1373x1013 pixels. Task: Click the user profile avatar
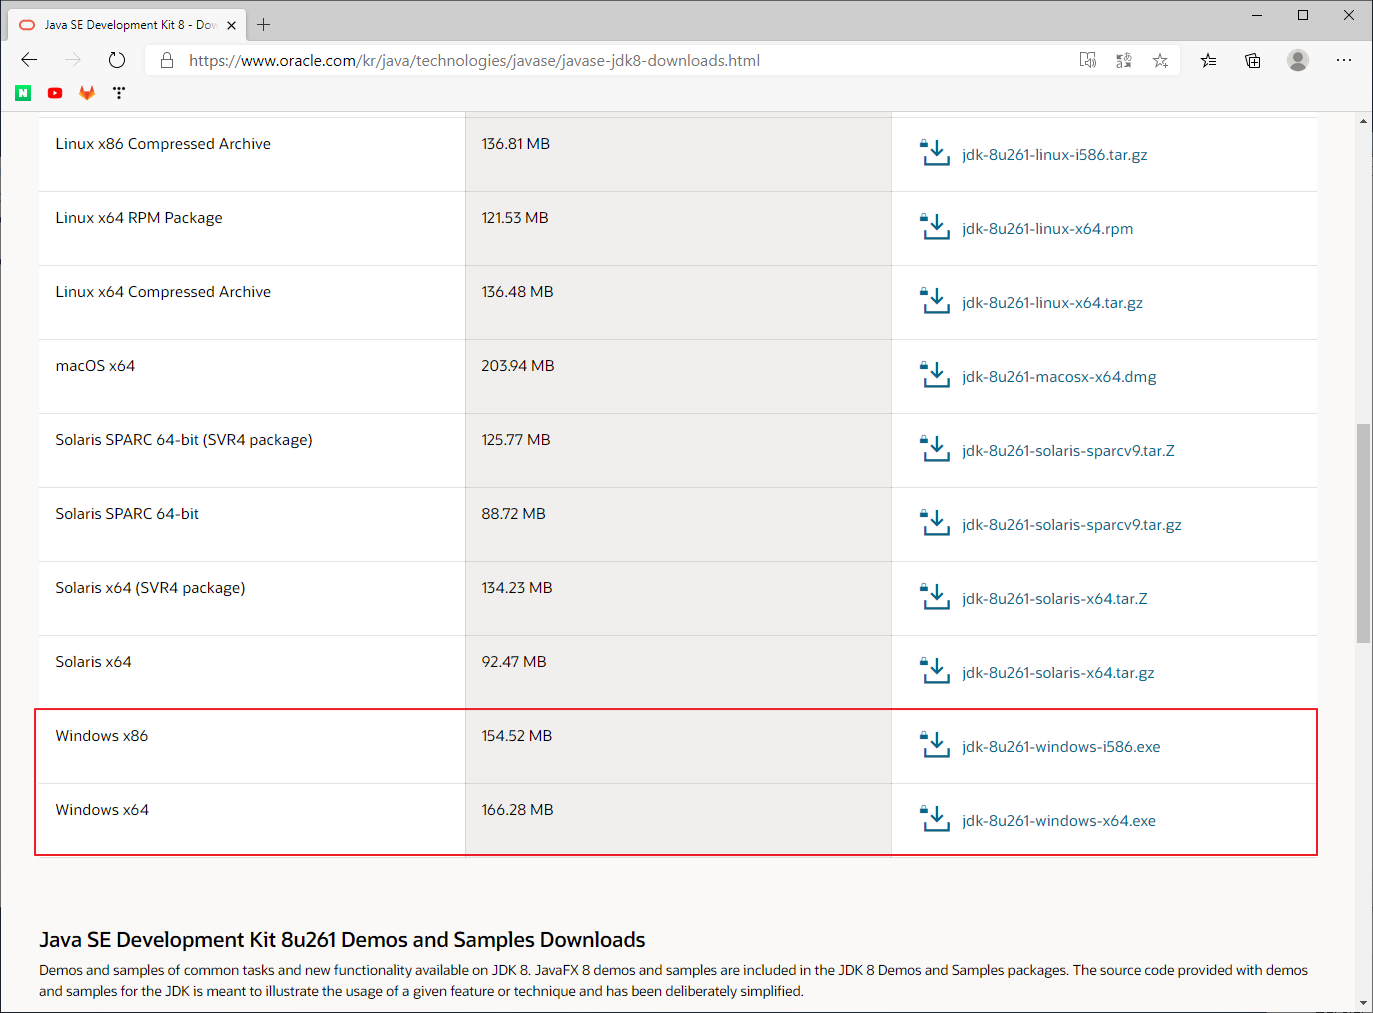click(x=1298, y=60)
